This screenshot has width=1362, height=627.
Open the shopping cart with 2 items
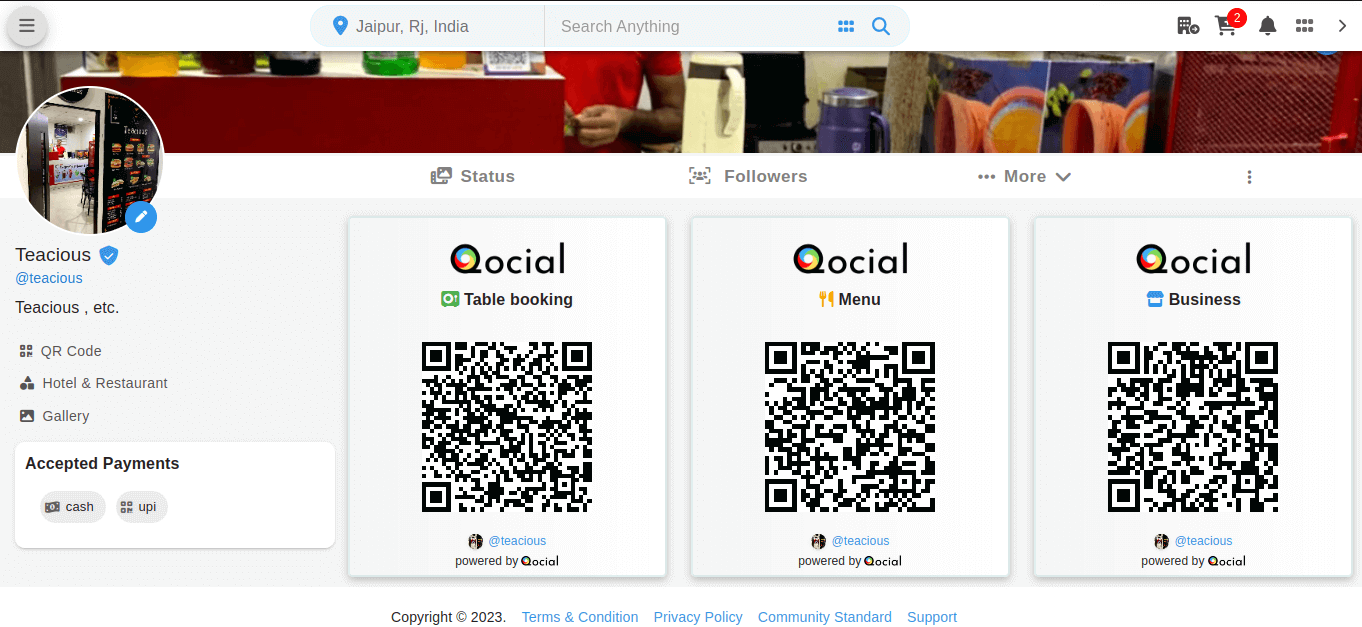pyautogui.click(x=1227, y=25)
